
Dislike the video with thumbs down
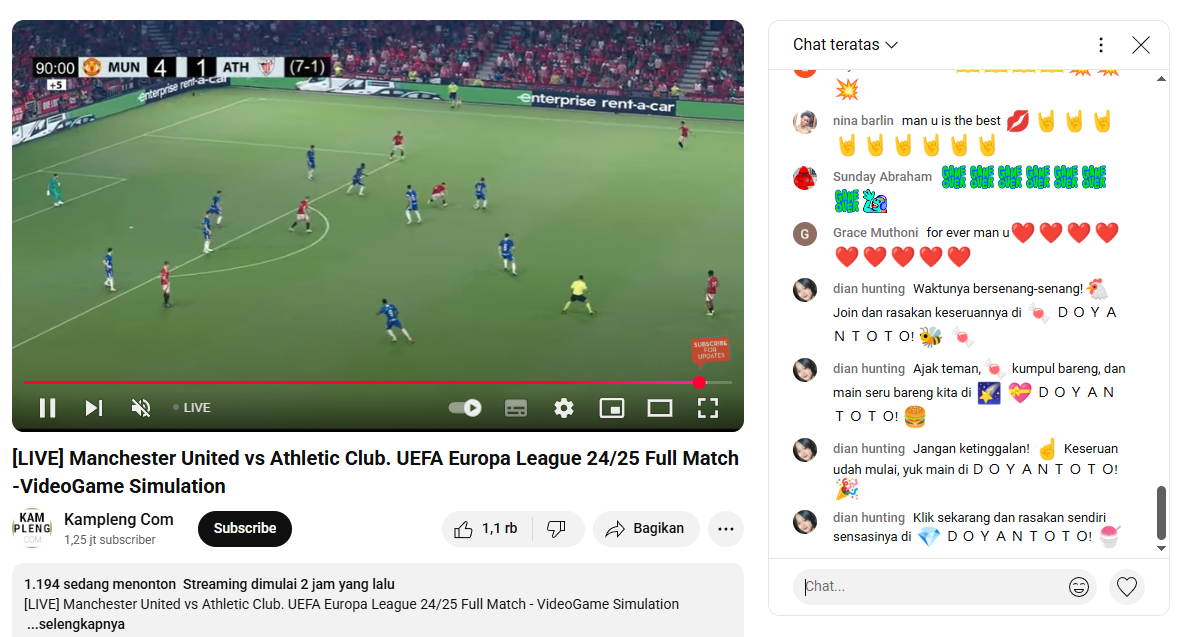click(557, 528)
